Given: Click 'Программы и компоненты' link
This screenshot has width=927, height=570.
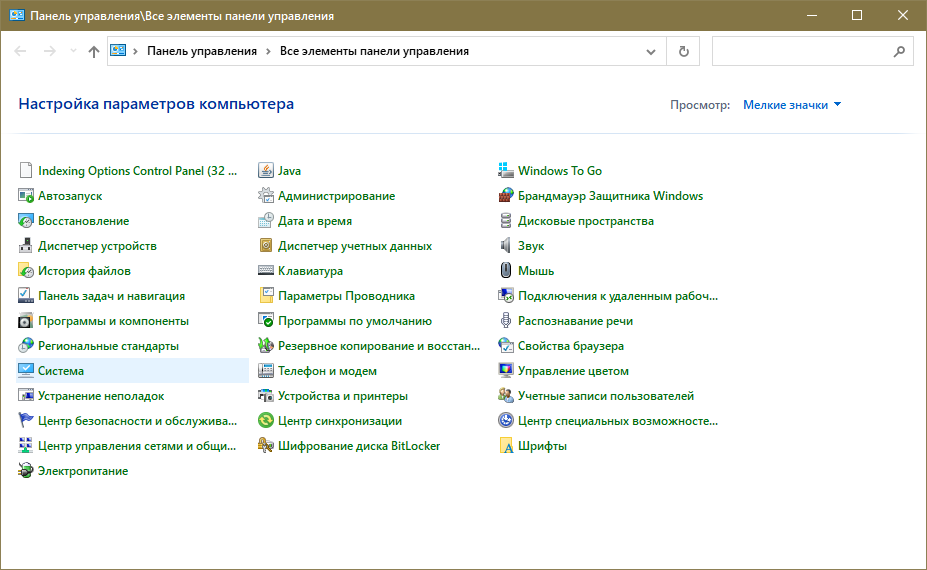Looking at the screenshot, I should click(113, 321).
